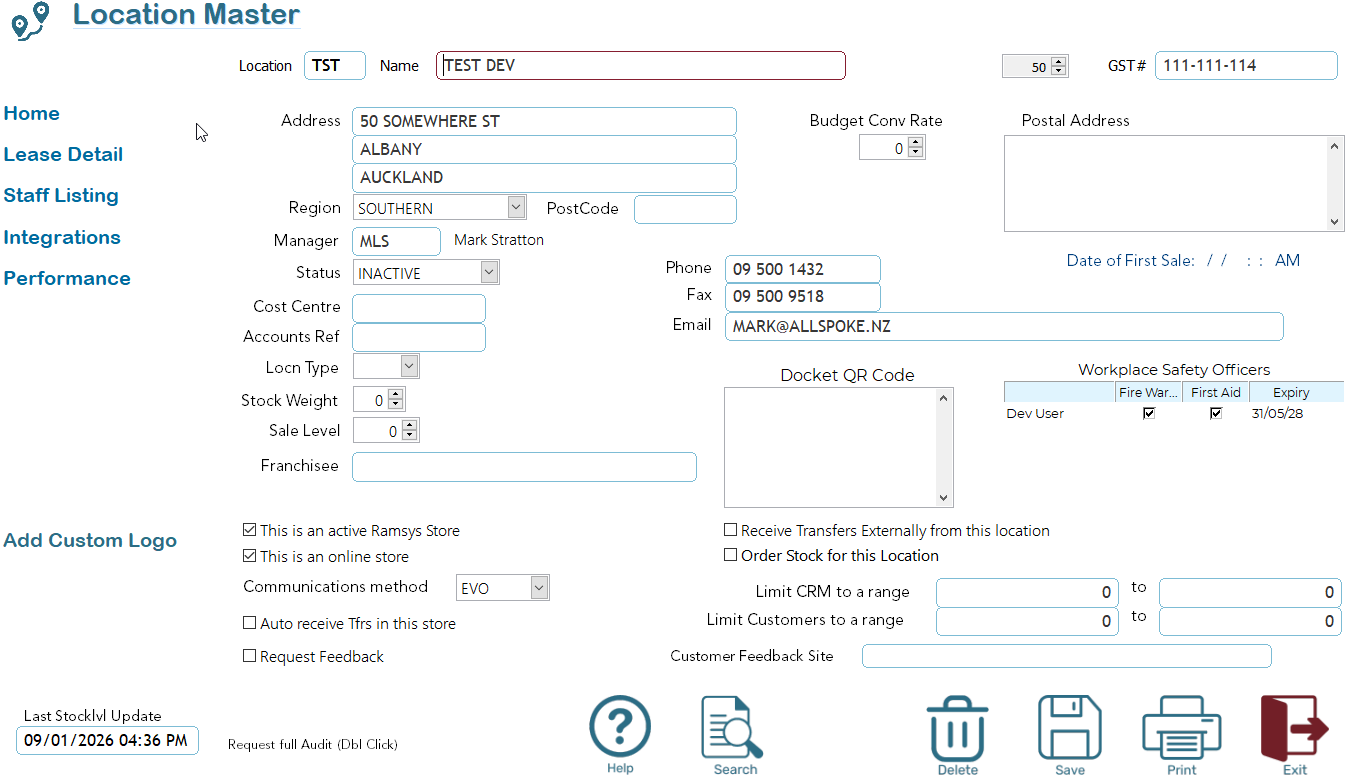
Task: Increase the Stock Weight spinner value
Action: (395, 395)
